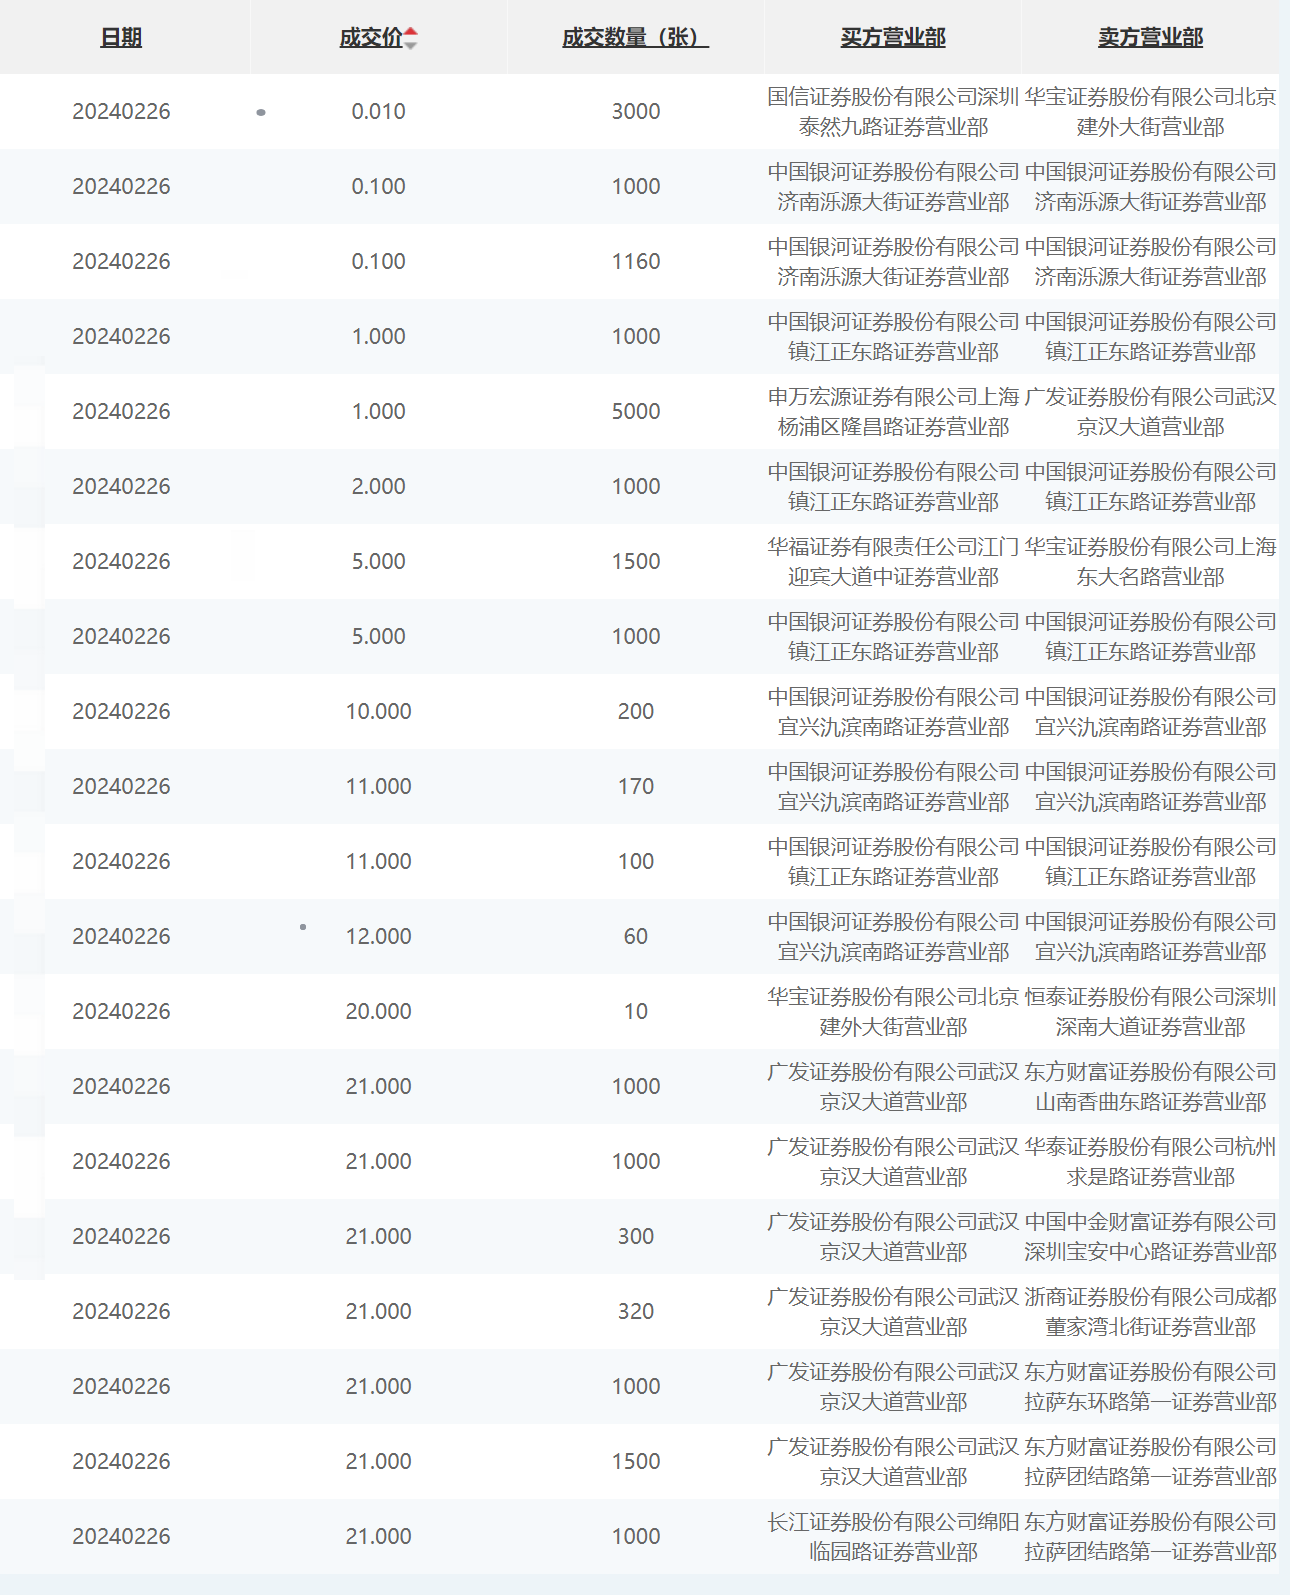Click buyer 中国银河证券宜兴氿滨南路 in the 10.000 row
Viewport: 1290px width, 1595px height.
point(893,712)
